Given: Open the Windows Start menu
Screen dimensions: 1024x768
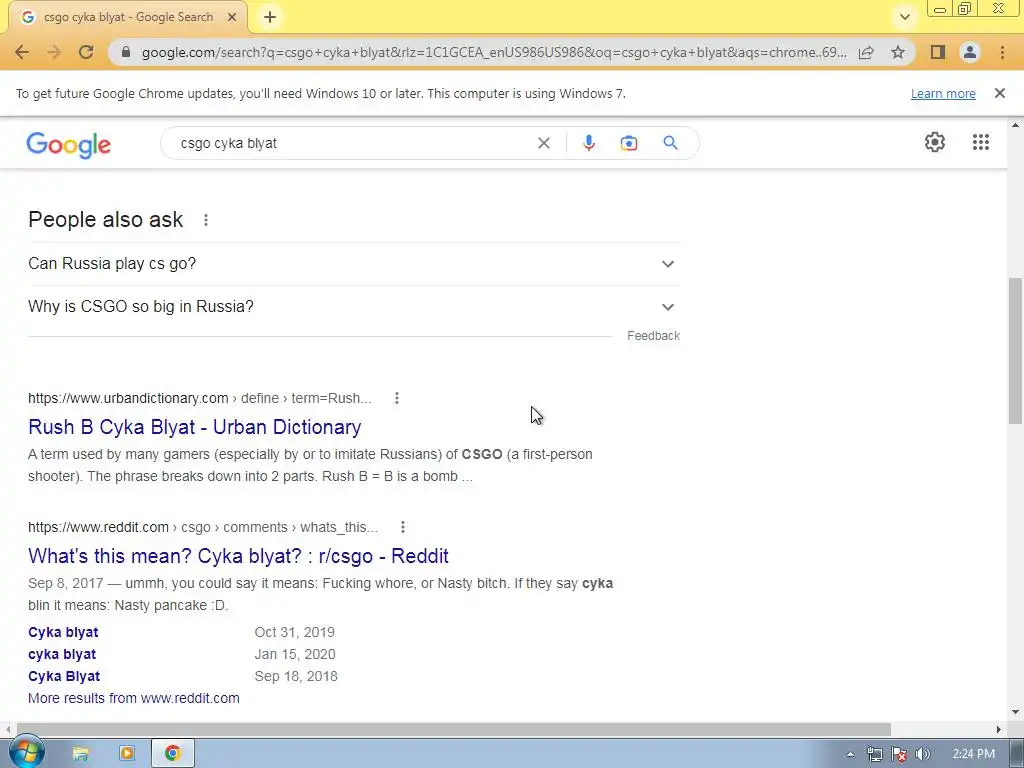Looking at the screenshot, I should [x=26, y=752].
